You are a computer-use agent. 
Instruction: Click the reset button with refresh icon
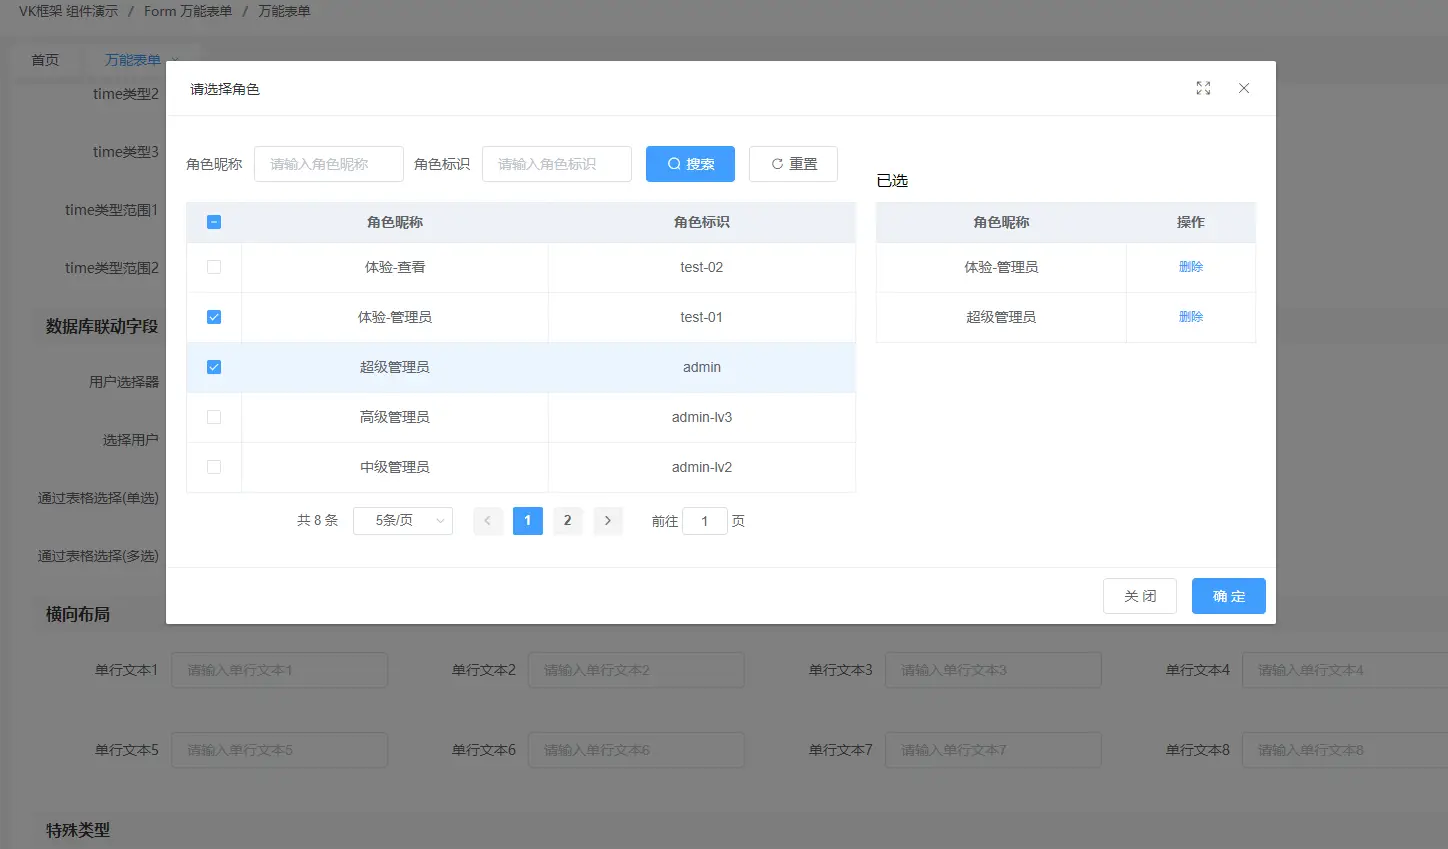[x=793, y=164]
